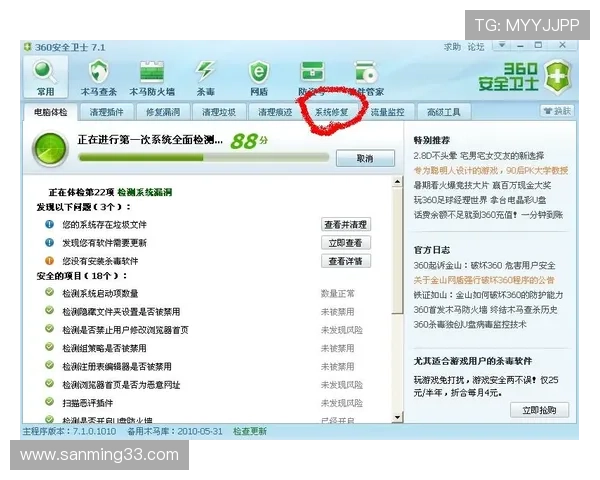Open orange link 关于金山网盾强行破坏360程序的公告
The image size is (600, 480).
(484, 280)
